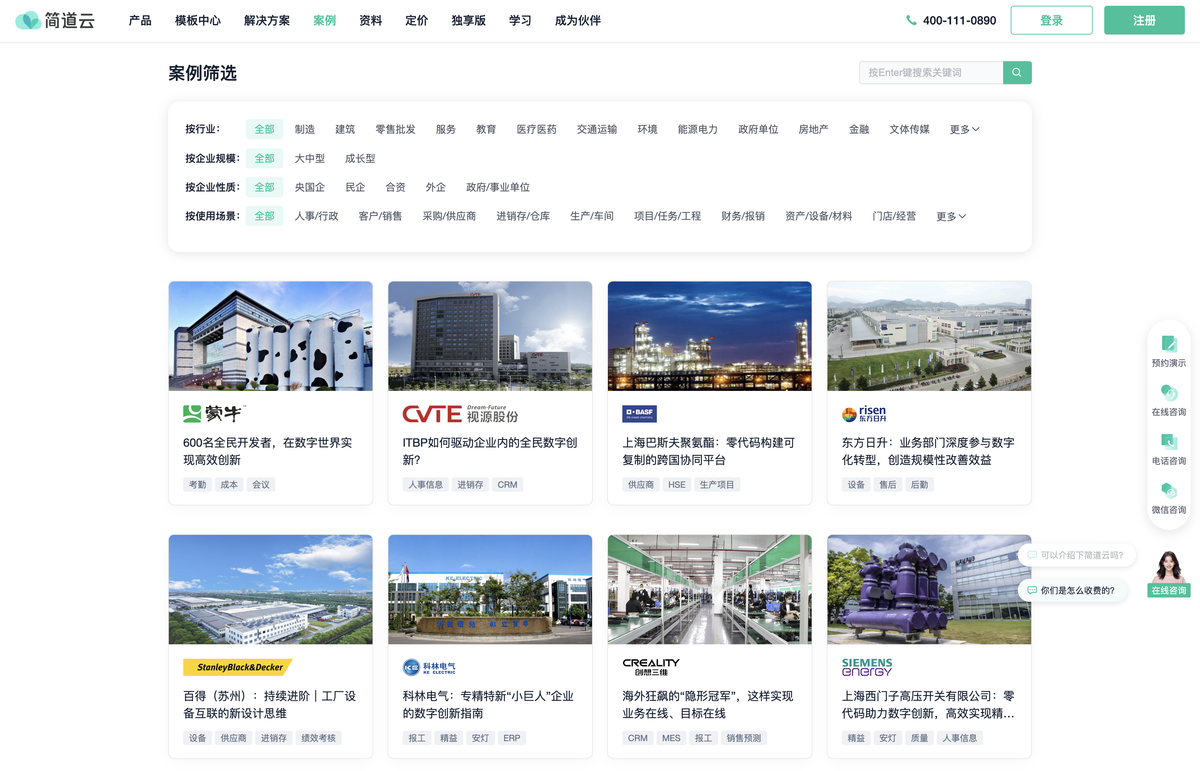The height and width of the screenshot is (771, 1200).
Task: Click the HSE tag on BASF card
Action: [677, 485]
